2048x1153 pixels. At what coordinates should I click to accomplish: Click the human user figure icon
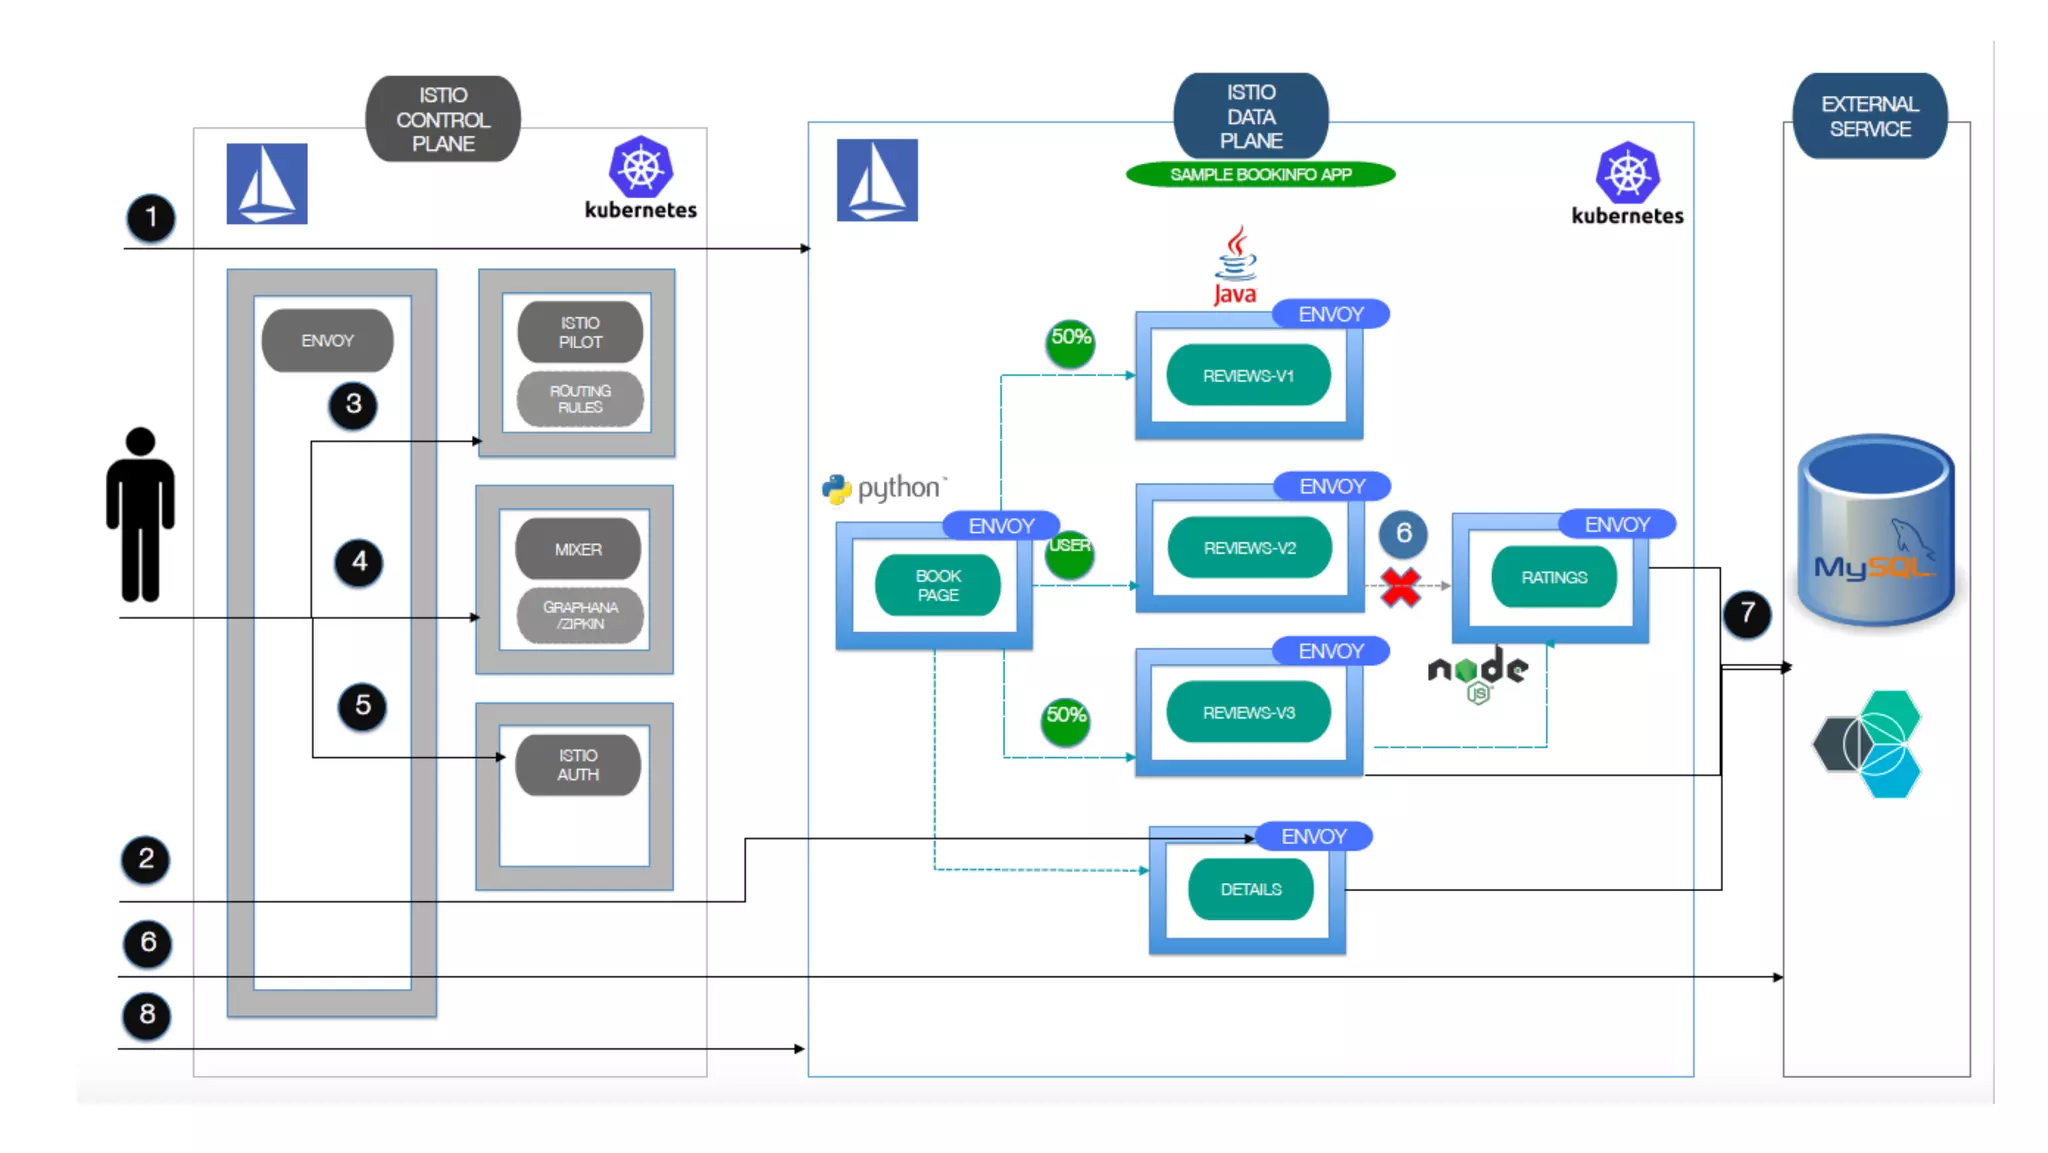(140, 515)
